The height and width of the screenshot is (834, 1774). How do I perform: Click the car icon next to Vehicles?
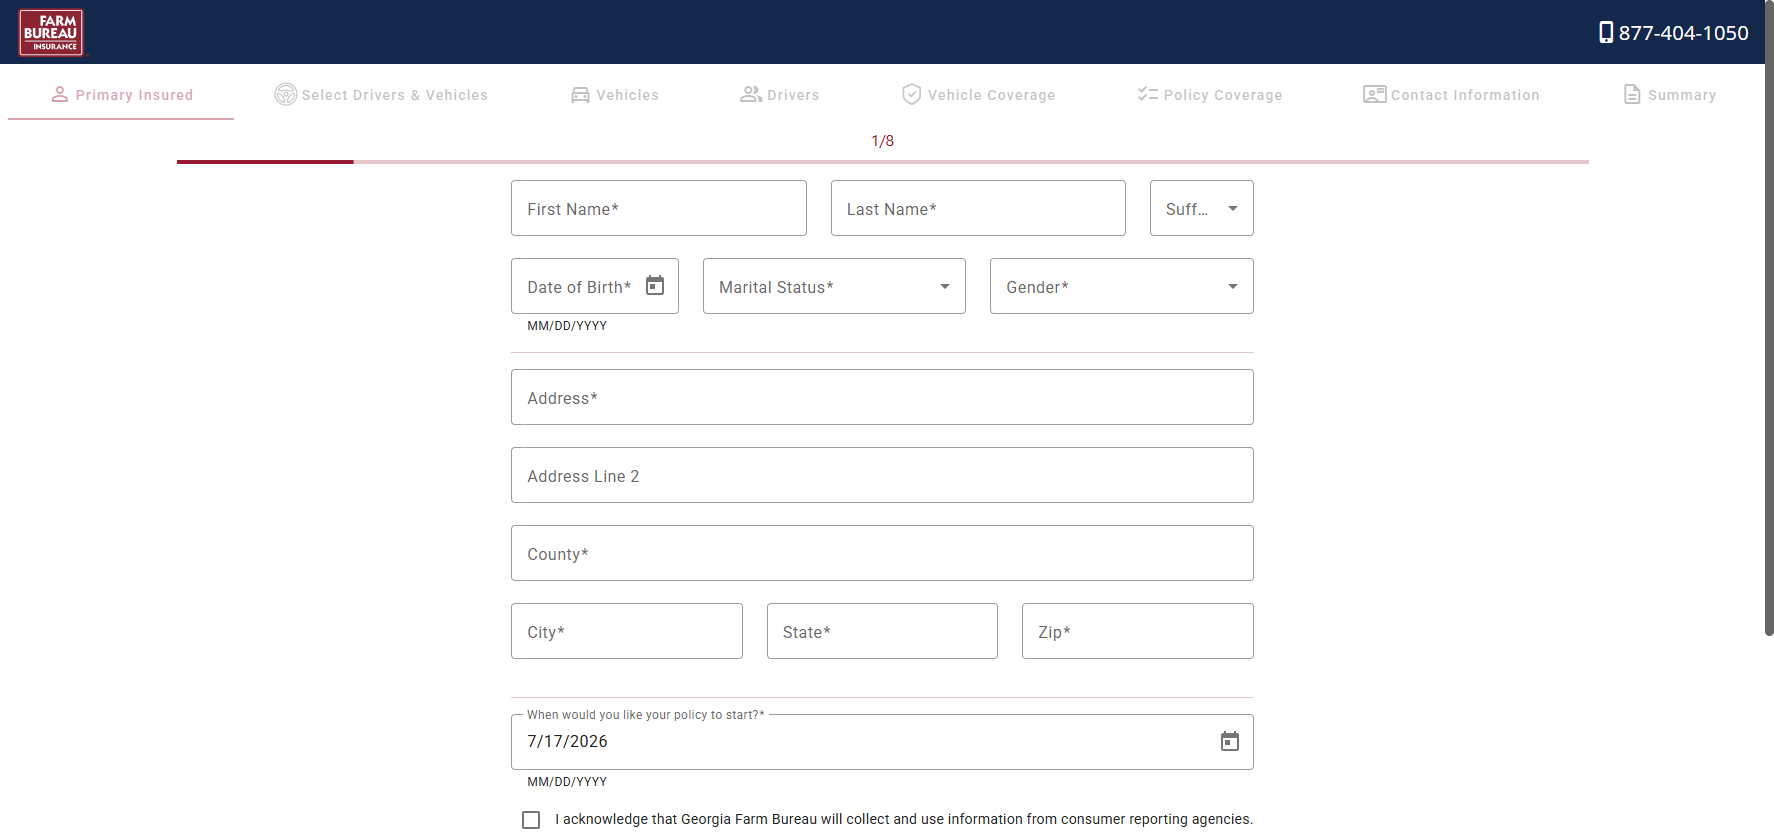pos(580,95)
